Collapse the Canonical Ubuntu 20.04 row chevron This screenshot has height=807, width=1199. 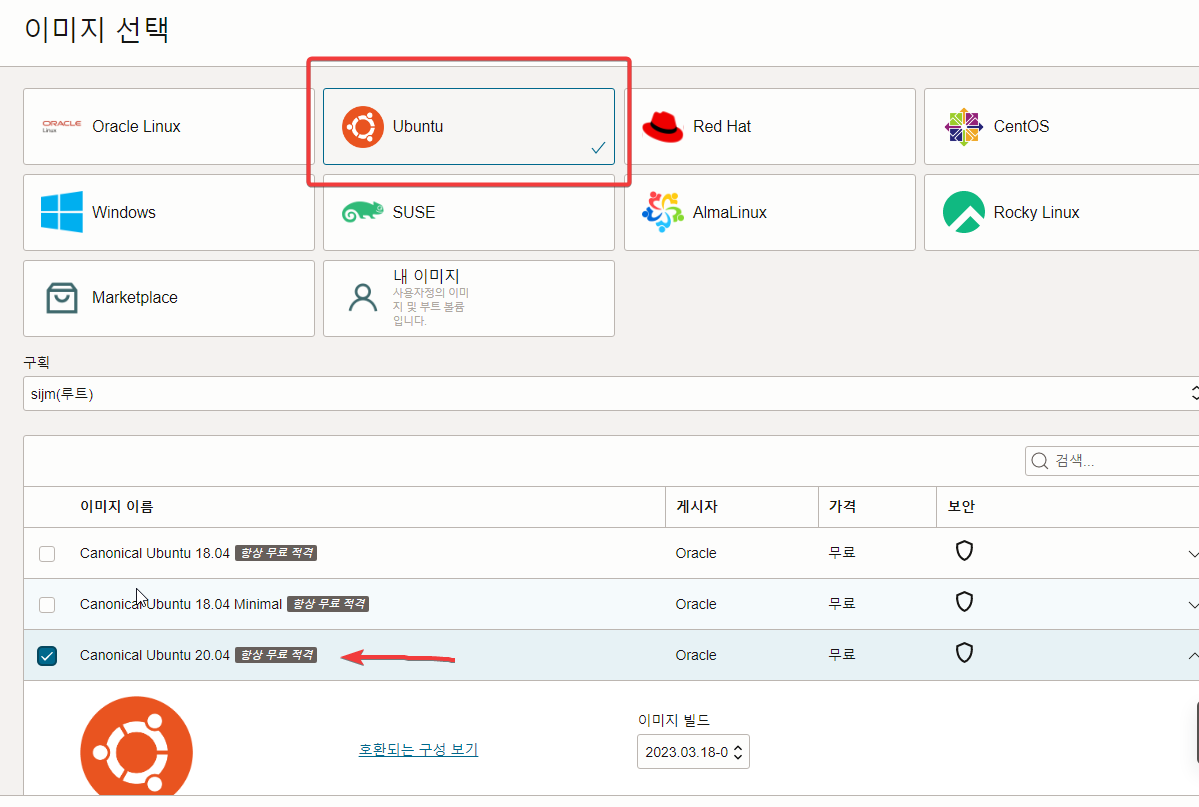(1193, 656)
